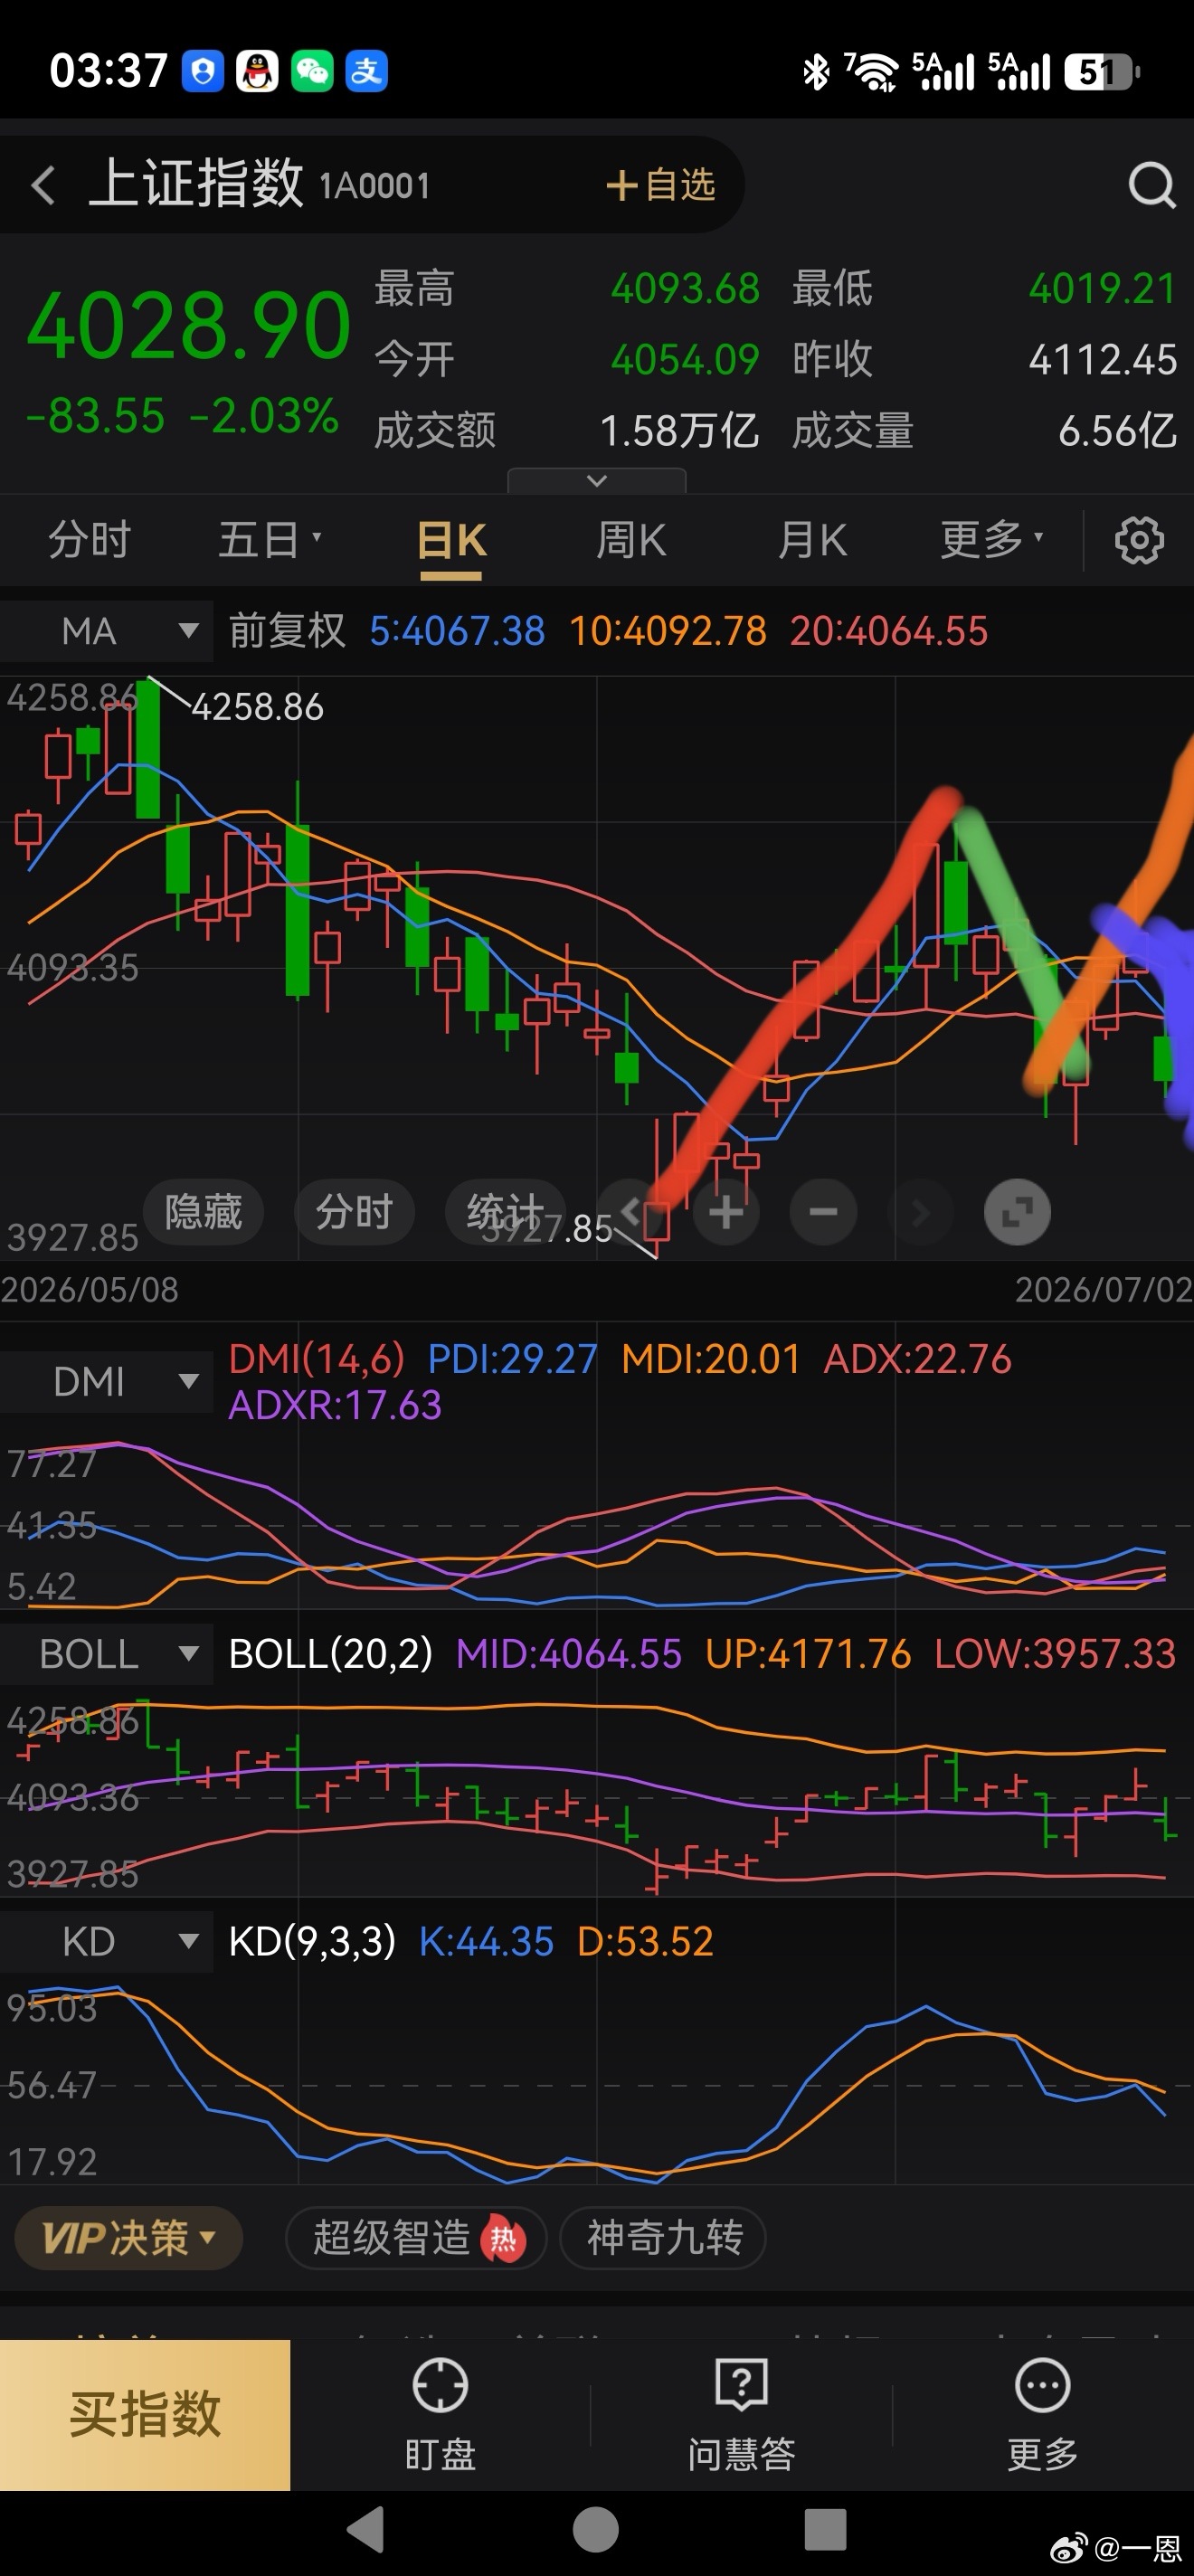
Task: Zoom in chart with plus button
Action: [x=726, y=1212]
